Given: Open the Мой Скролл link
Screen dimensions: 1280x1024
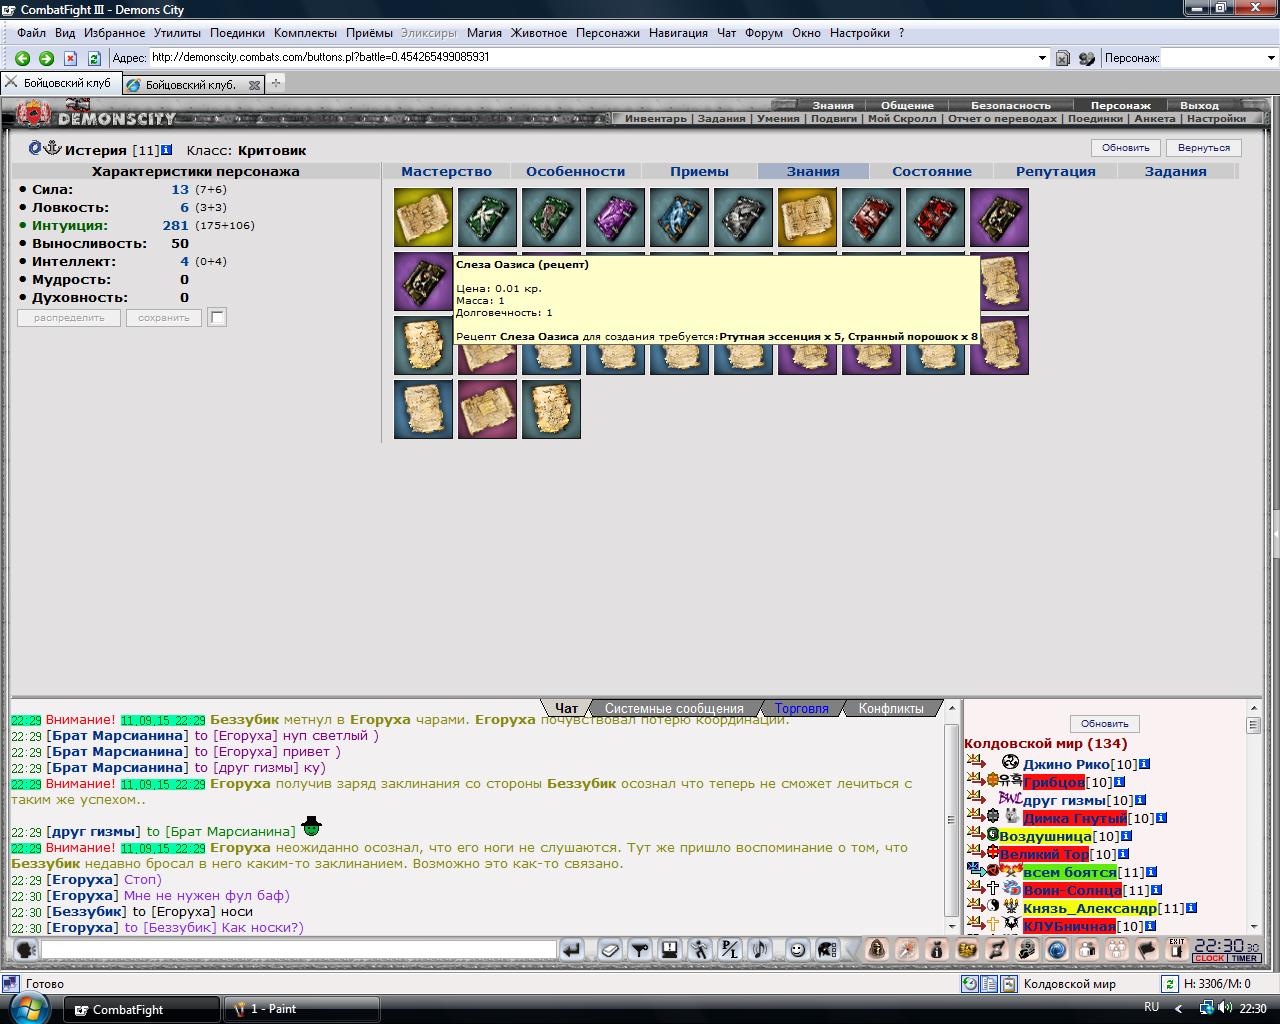Looking at the screenshot, I should [x=902, y=119].
